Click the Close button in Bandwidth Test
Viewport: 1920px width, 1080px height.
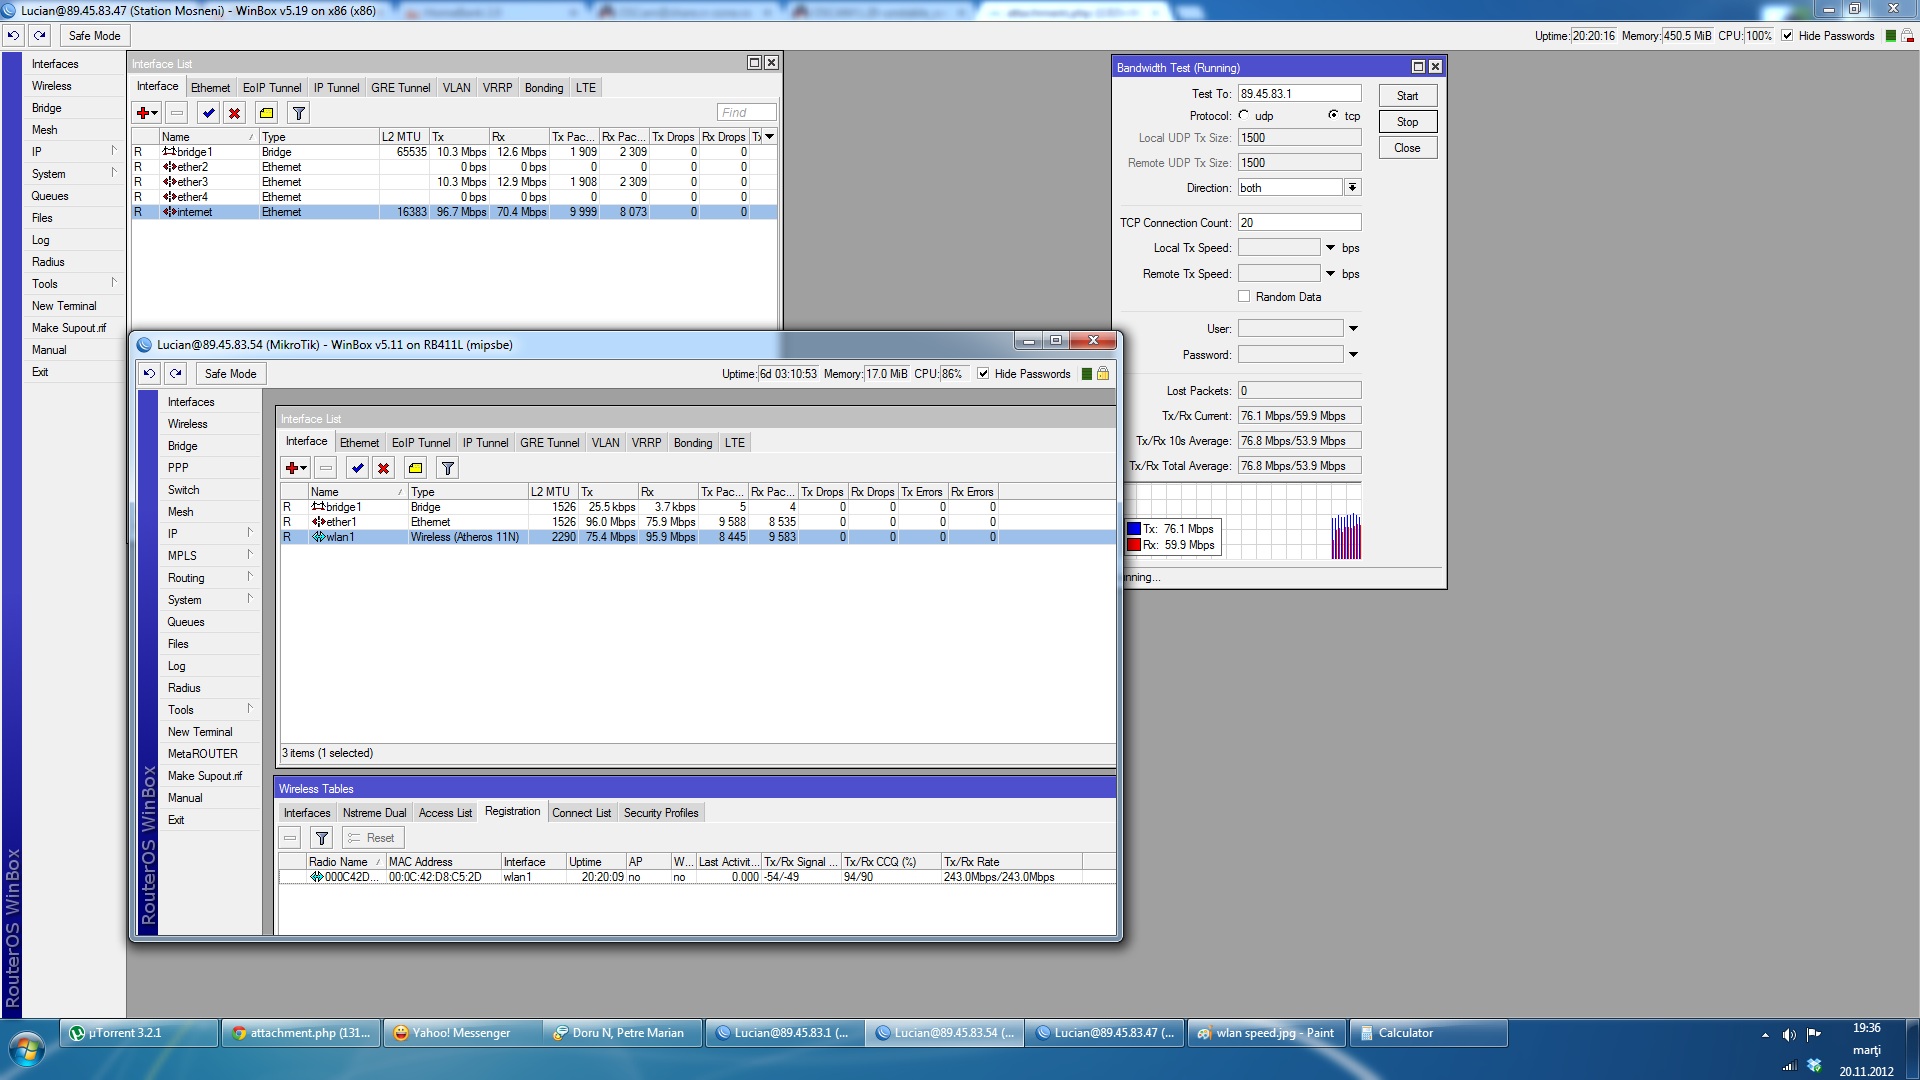point(1407,148)
